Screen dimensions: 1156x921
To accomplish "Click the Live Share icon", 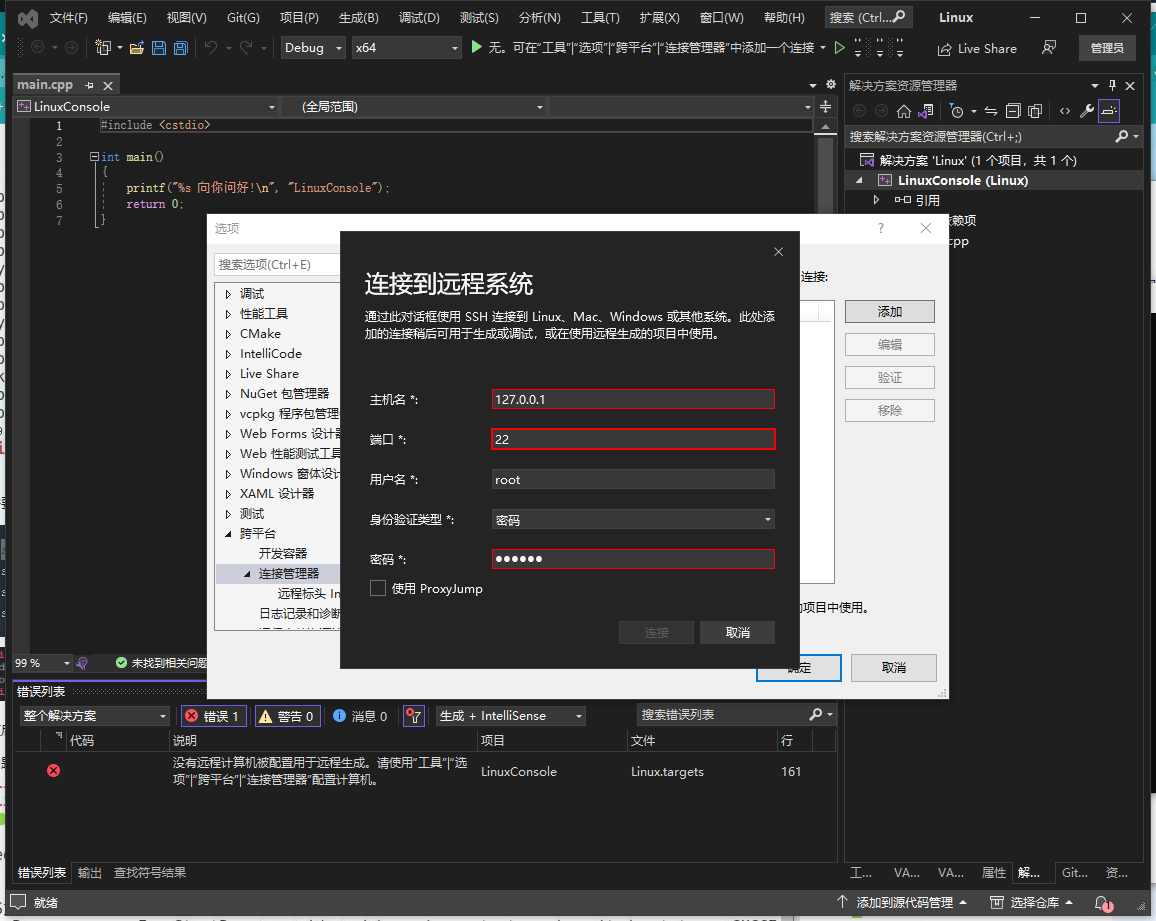I will [x=944, y=49].
